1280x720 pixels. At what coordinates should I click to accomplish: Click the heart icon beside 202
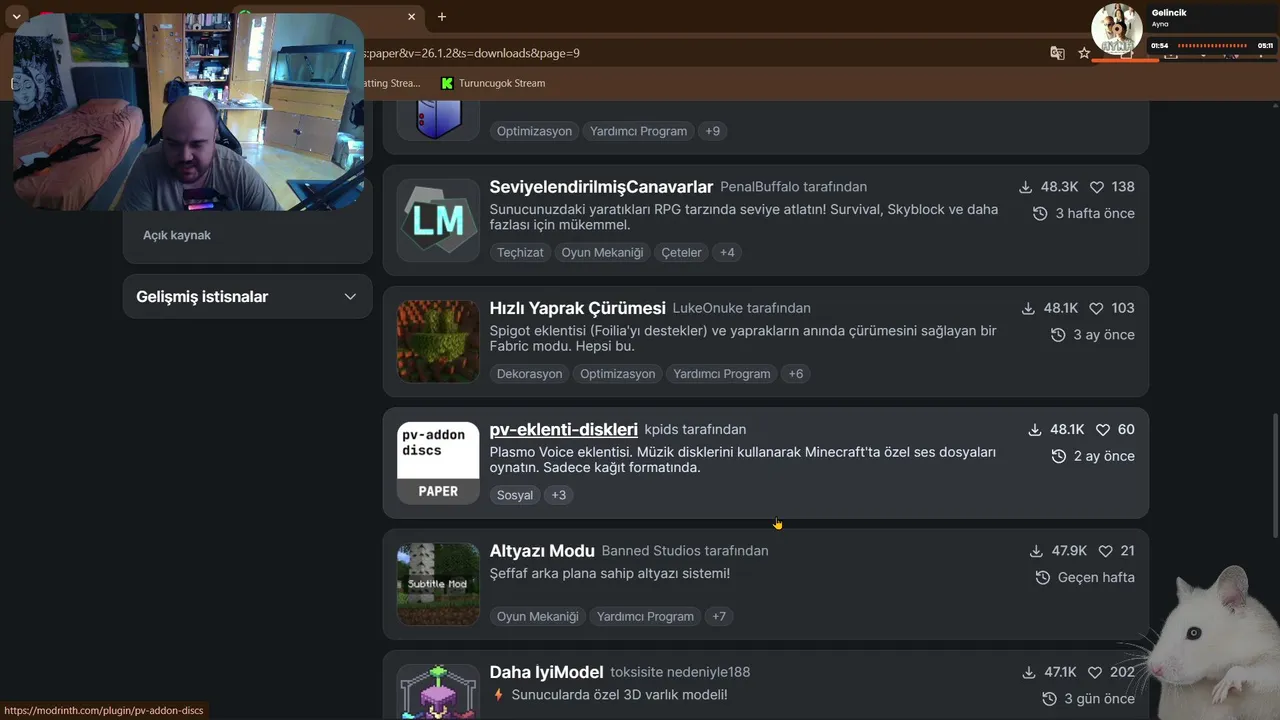(x=1095, y=672)
